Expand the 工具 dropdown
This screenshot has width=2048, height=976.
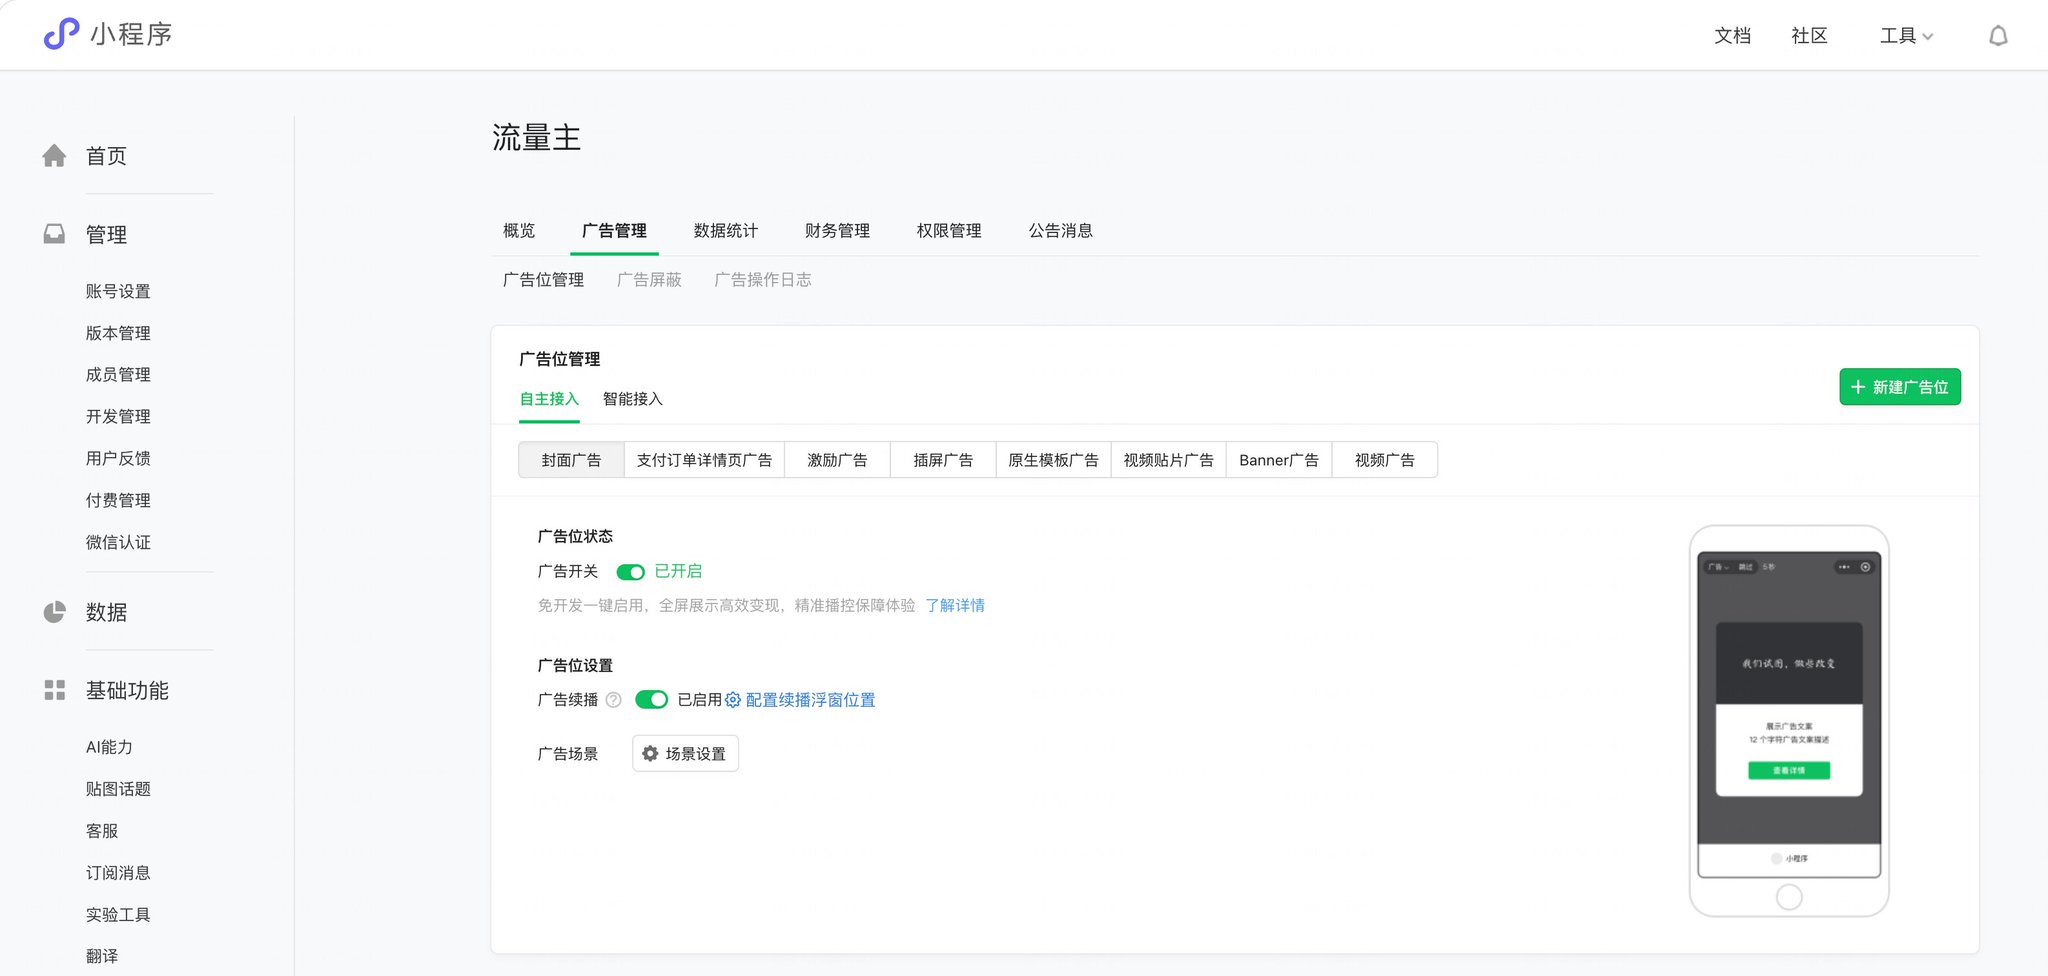(1906, 36)
